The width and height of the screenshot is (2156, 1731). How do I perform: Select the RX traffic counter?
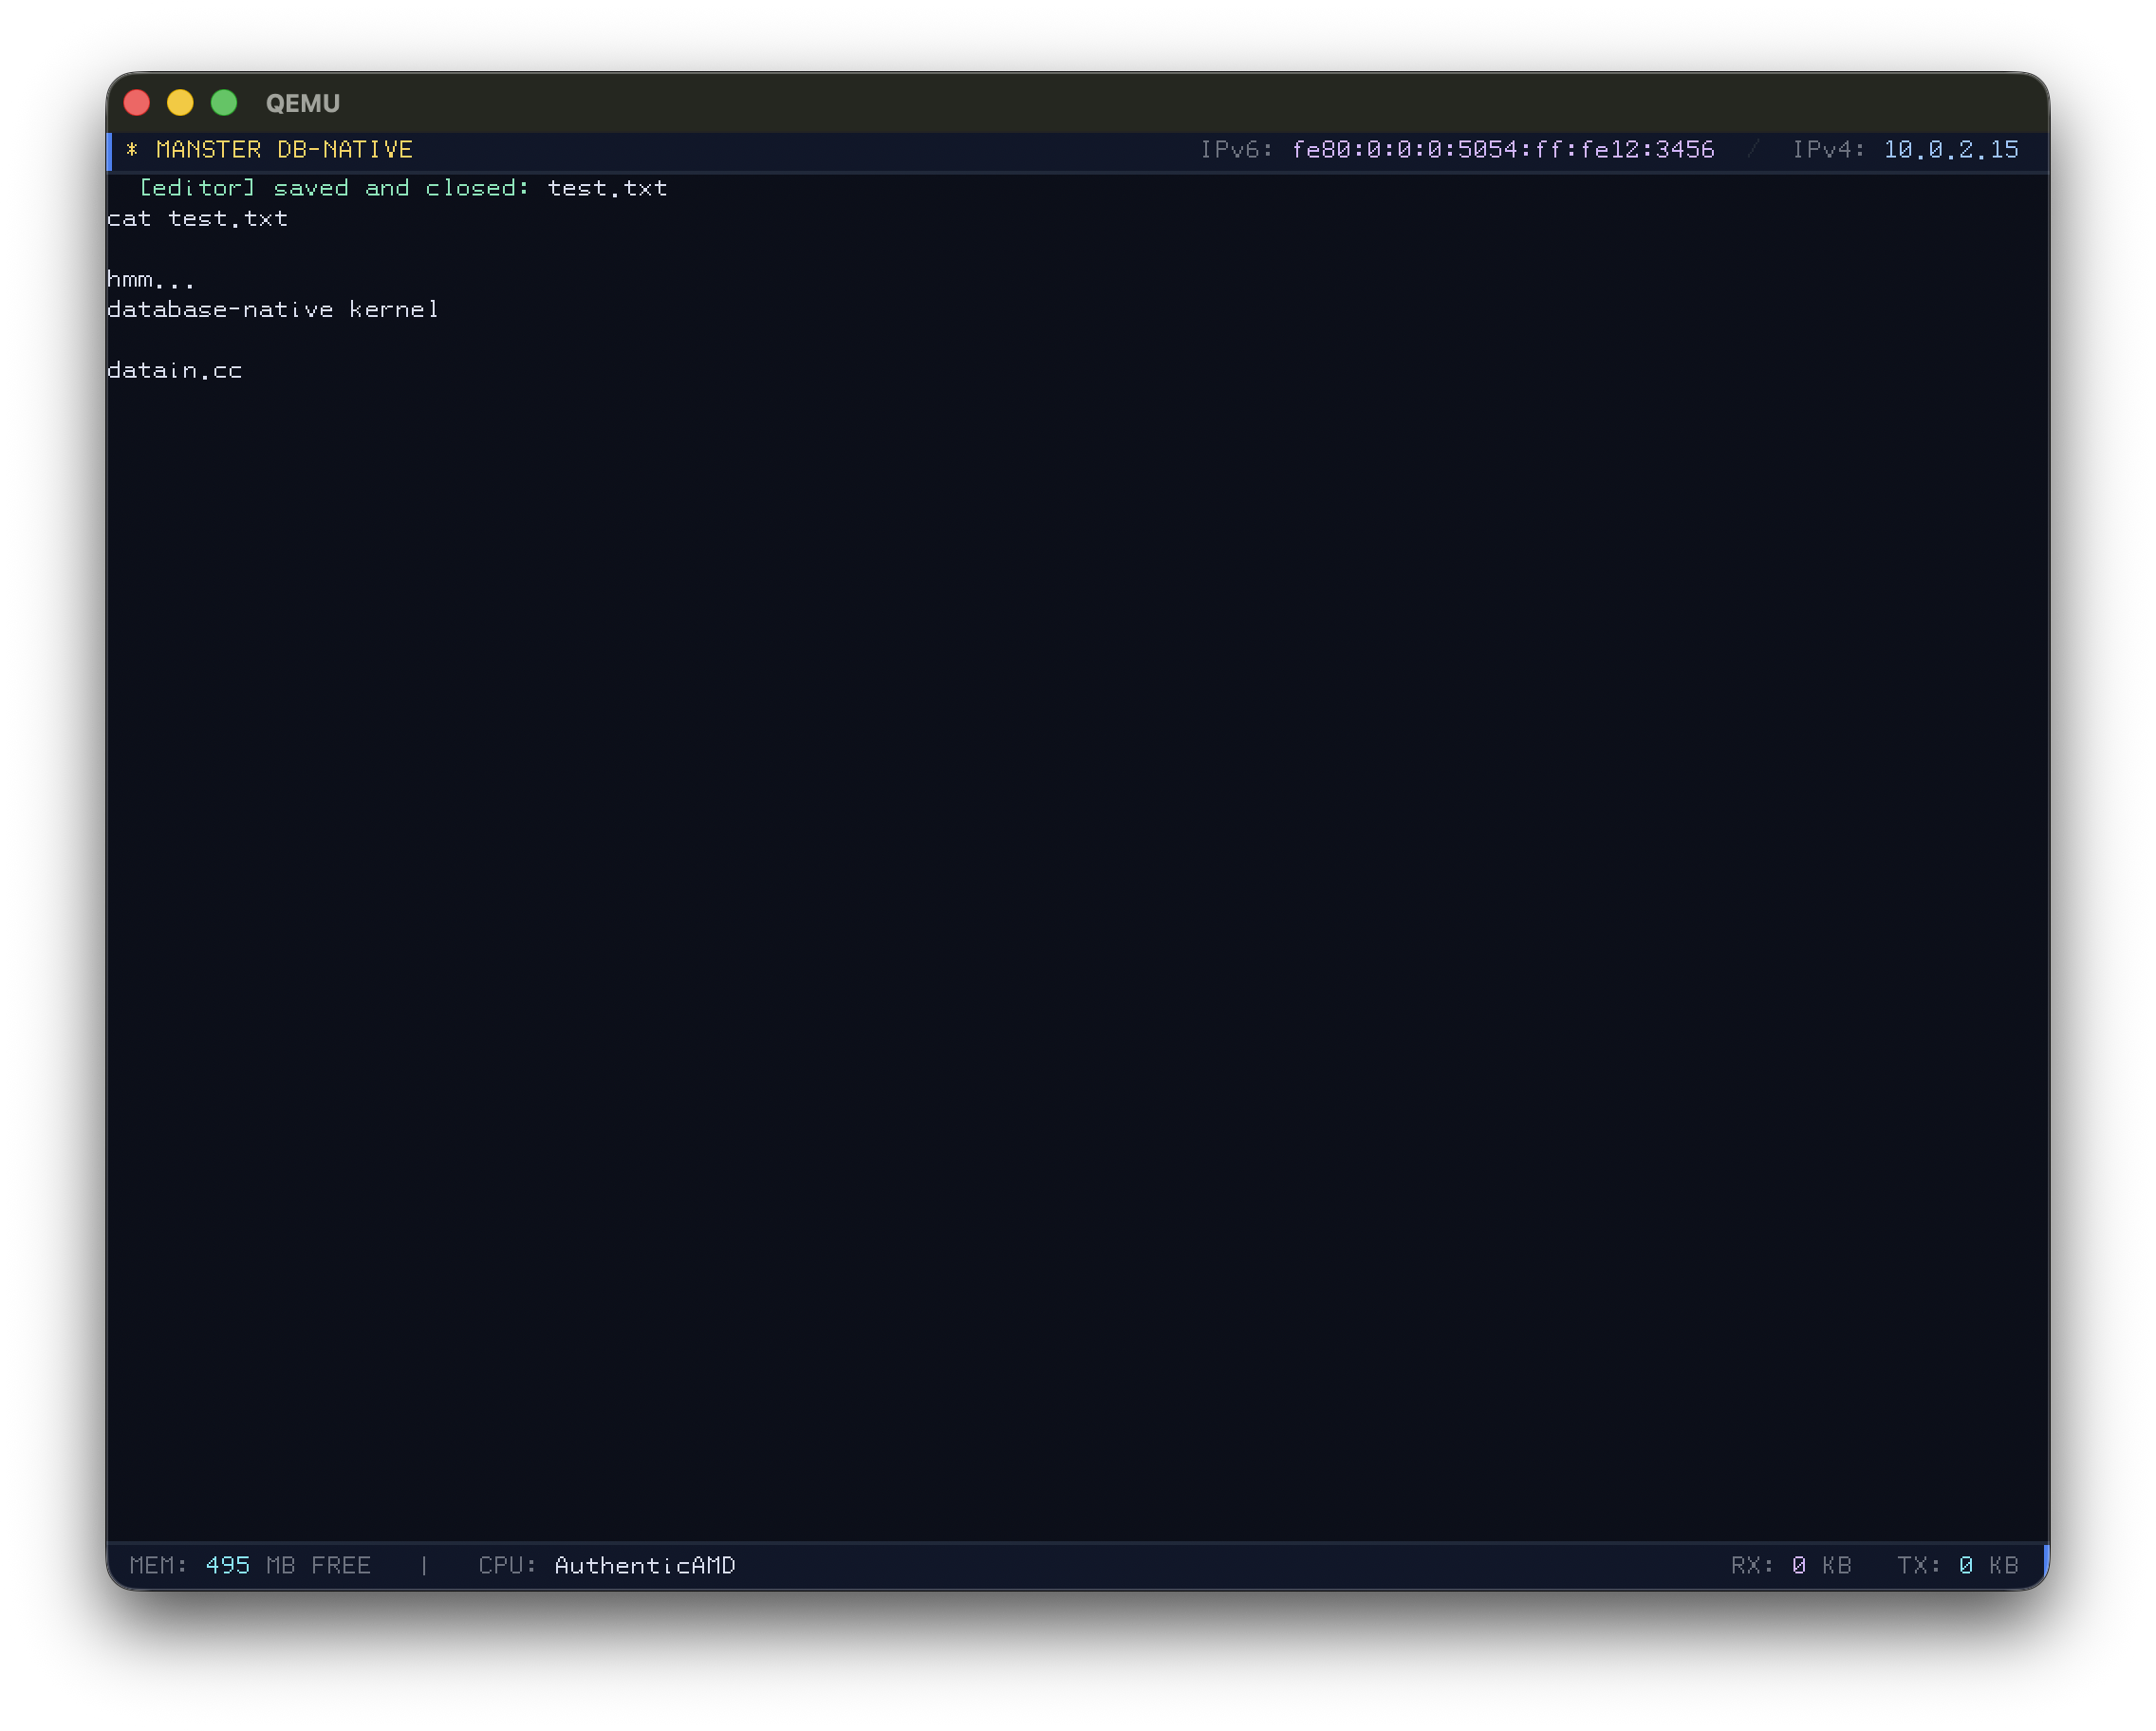coord(1790,1565)
